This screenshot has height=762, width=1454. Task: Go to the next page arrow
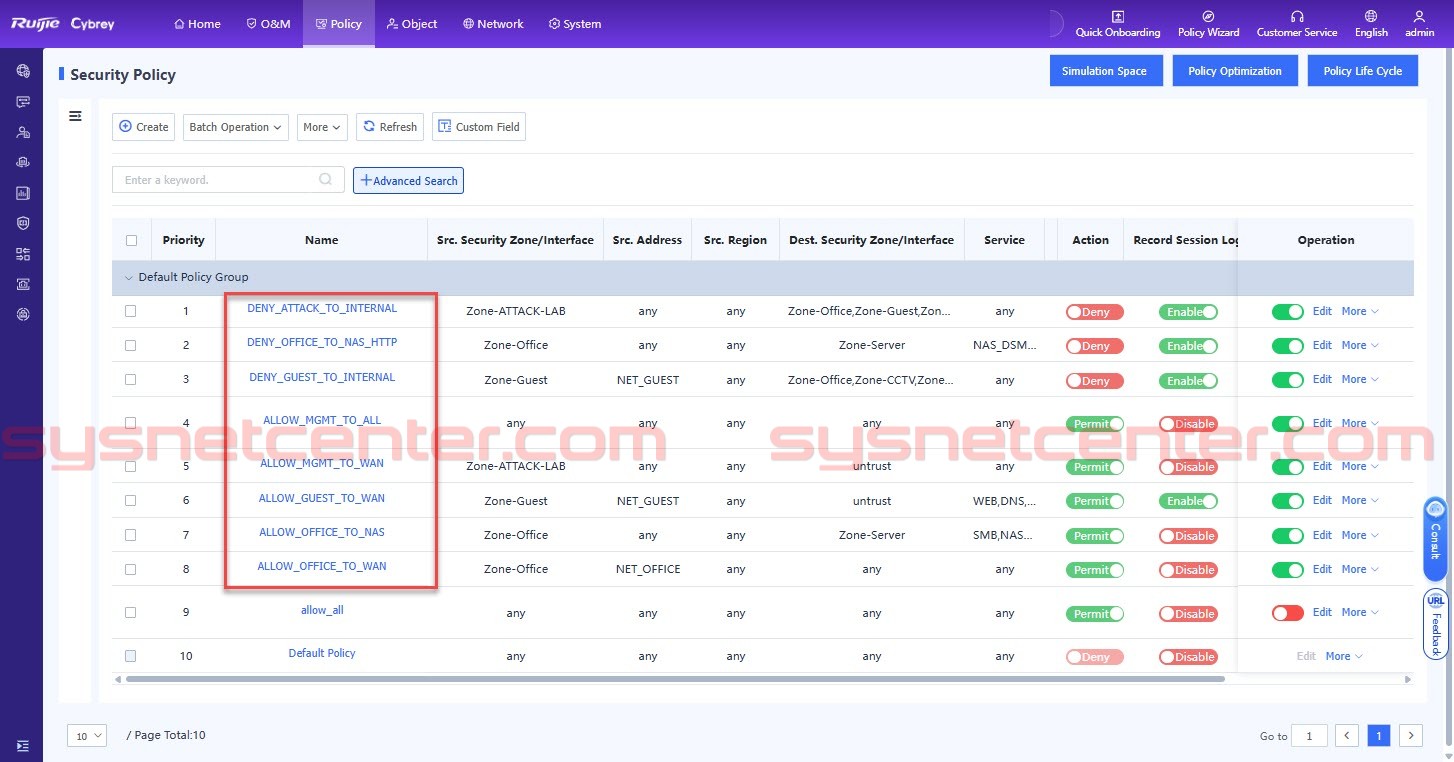[1411, 736]
